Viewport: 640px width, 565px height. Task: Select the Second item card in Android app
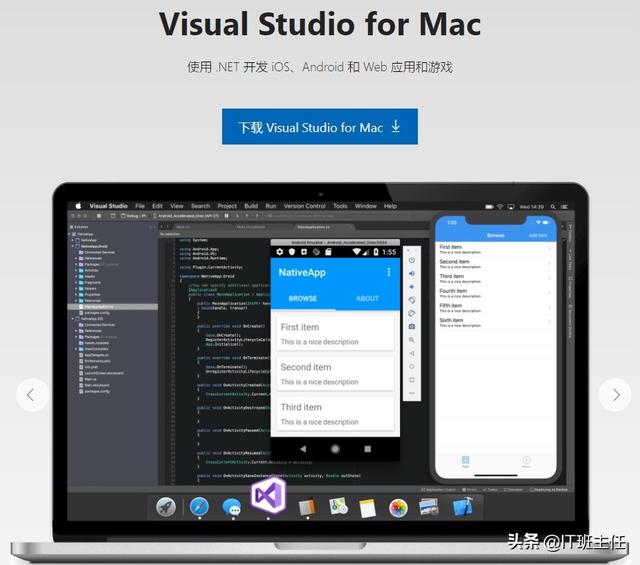coord(336,374)
